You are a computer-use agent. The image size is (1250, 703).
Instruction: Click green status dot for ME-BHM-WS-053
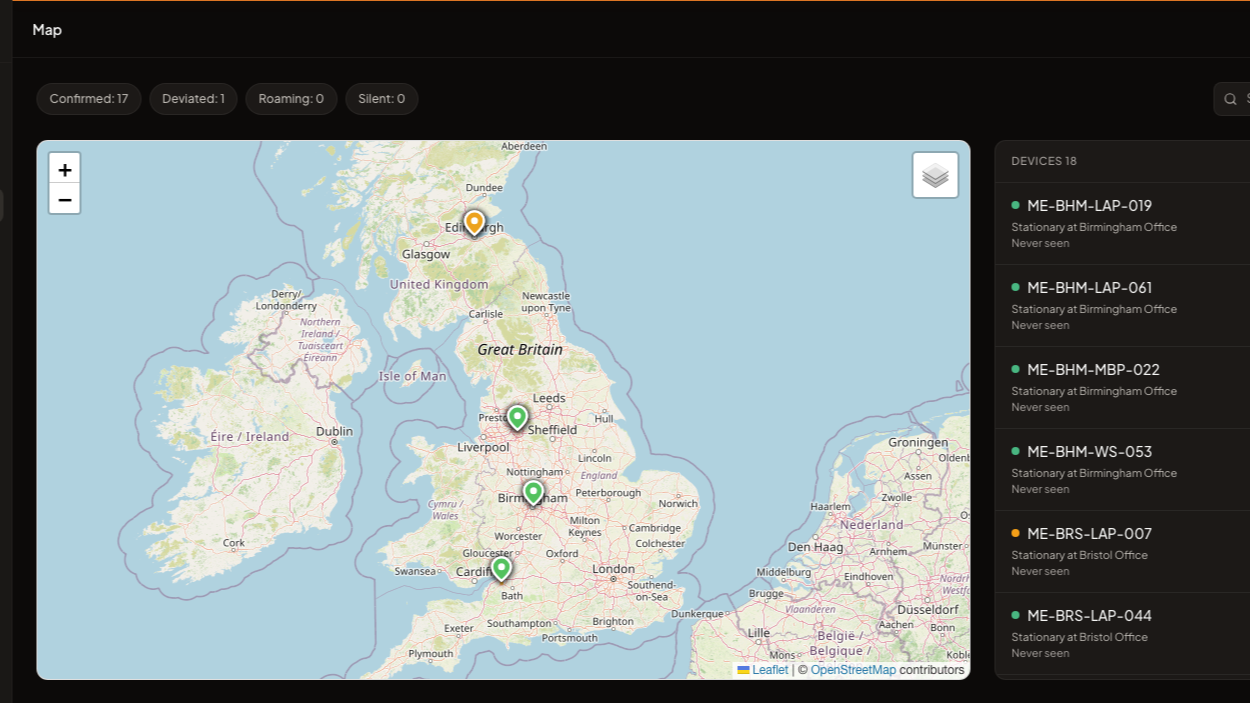click(x=1016, y=451)
